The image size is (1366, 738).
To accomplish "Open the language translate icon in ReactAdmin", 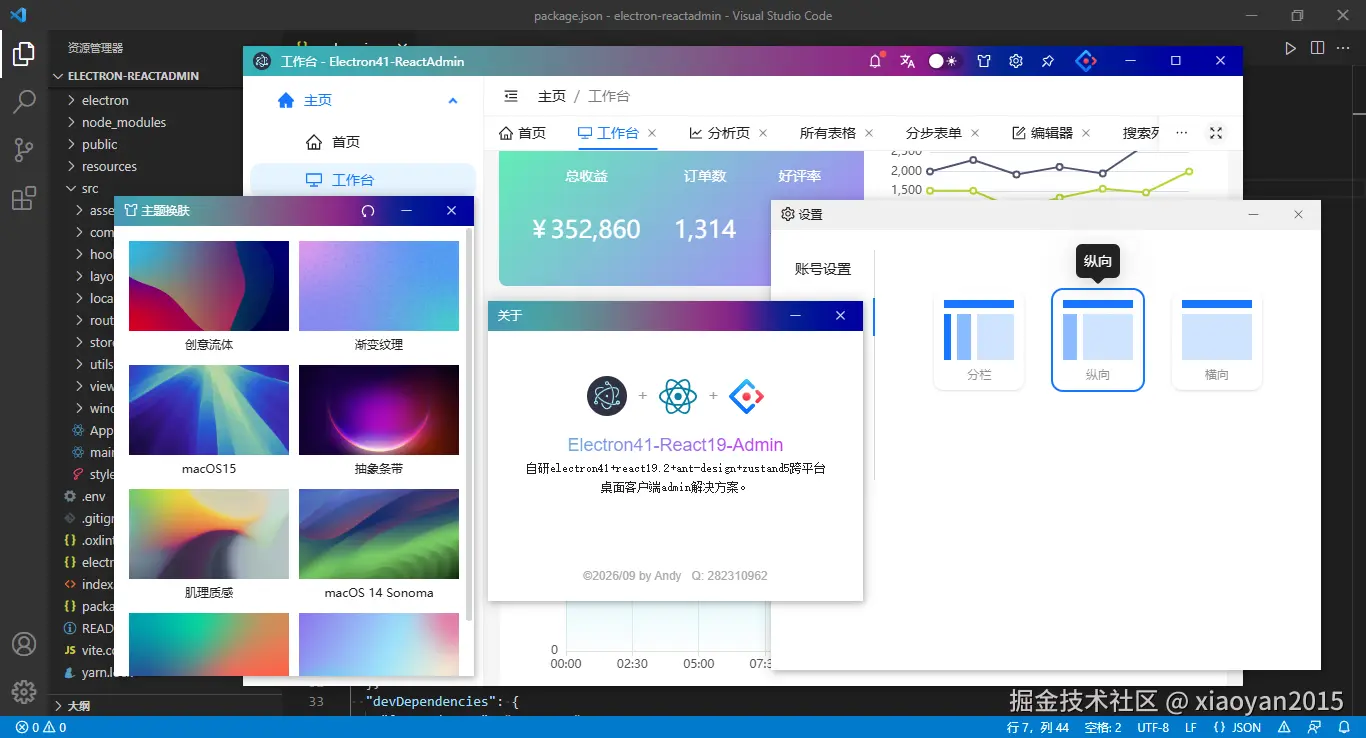I will (907, 61).
